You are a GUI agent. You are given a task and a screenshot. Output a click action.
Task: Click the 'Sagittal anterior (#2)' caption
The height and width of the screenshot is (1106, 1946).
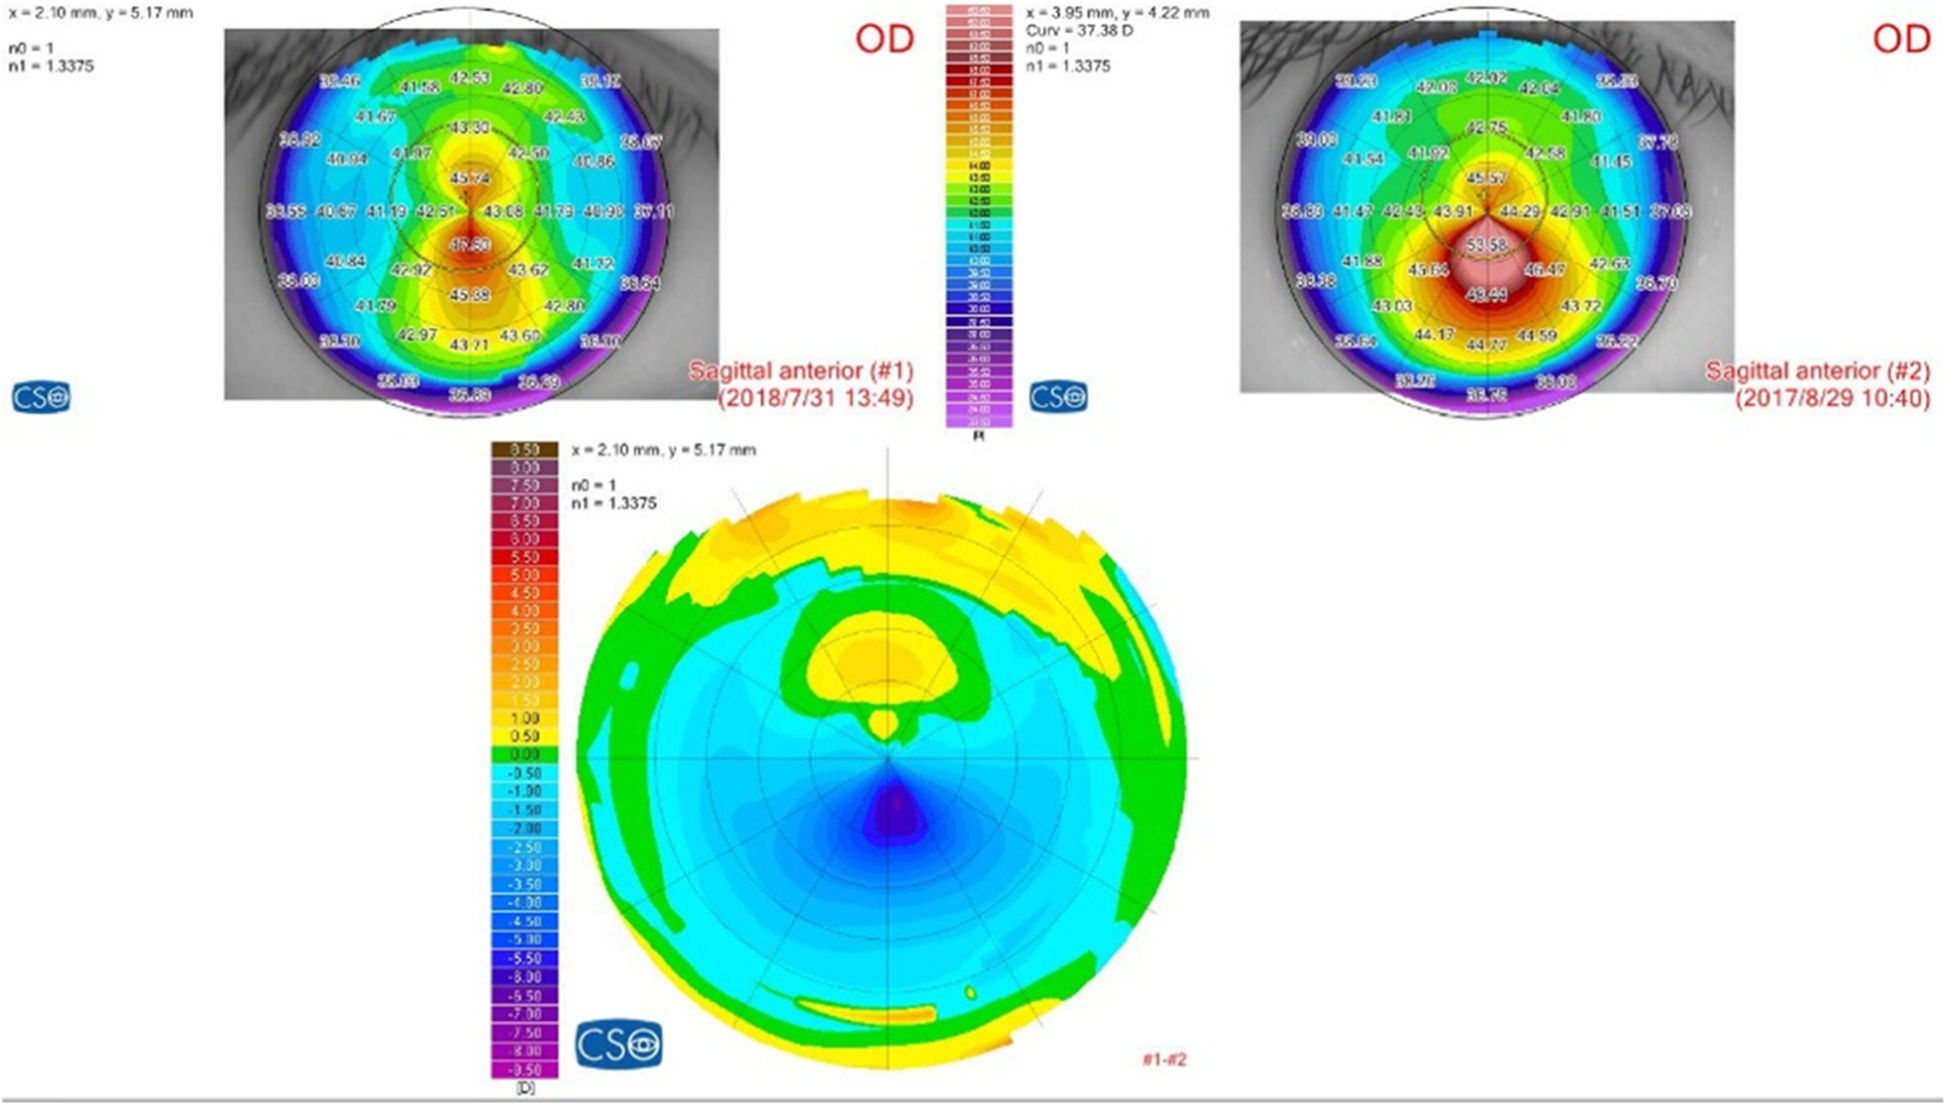pyautogui.click(x=1818, y=371)
